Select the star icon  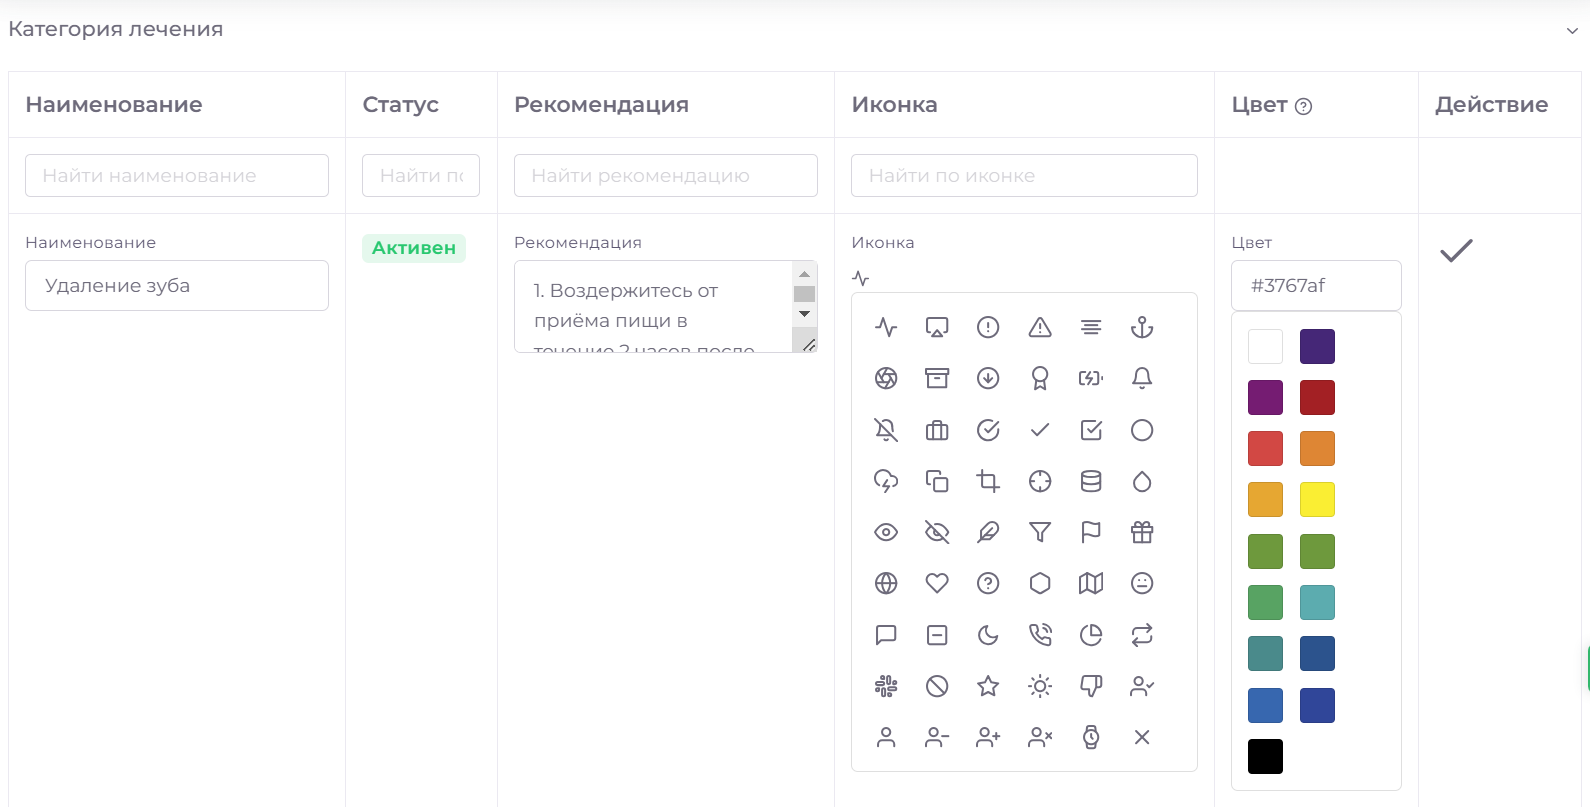(988, 686)
